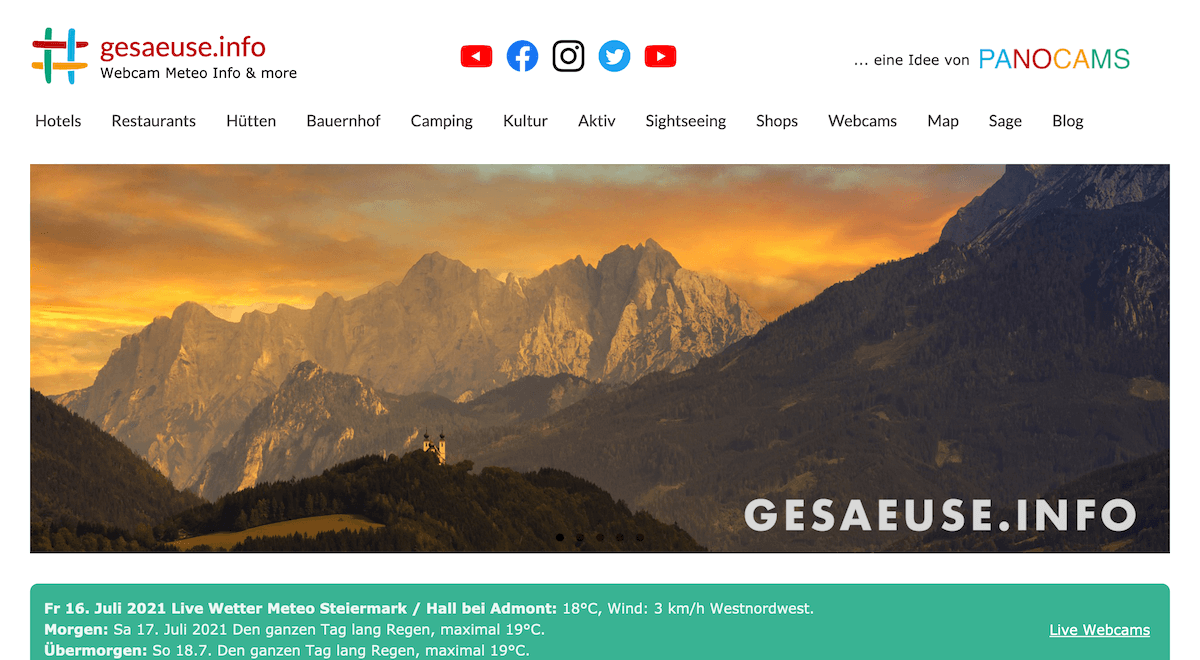1200x660 pixels.
Task: Click the mountain sunset banner image
Action: (x=600, y=358)
